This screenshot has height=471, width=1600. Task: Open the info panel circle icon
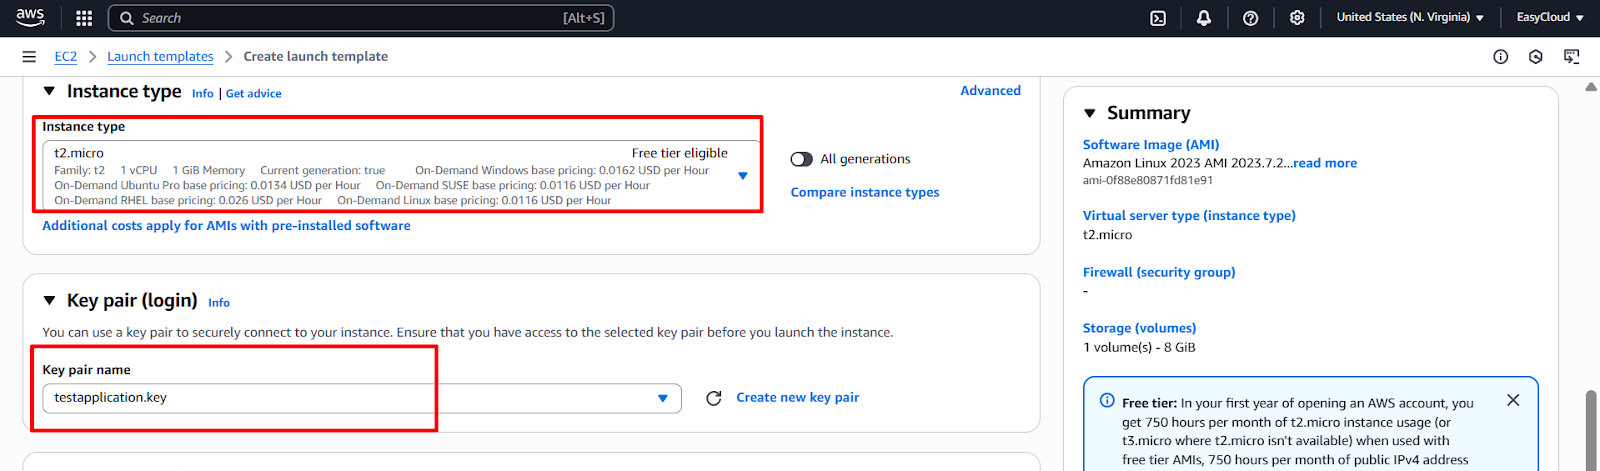(x=1500, y=57)
